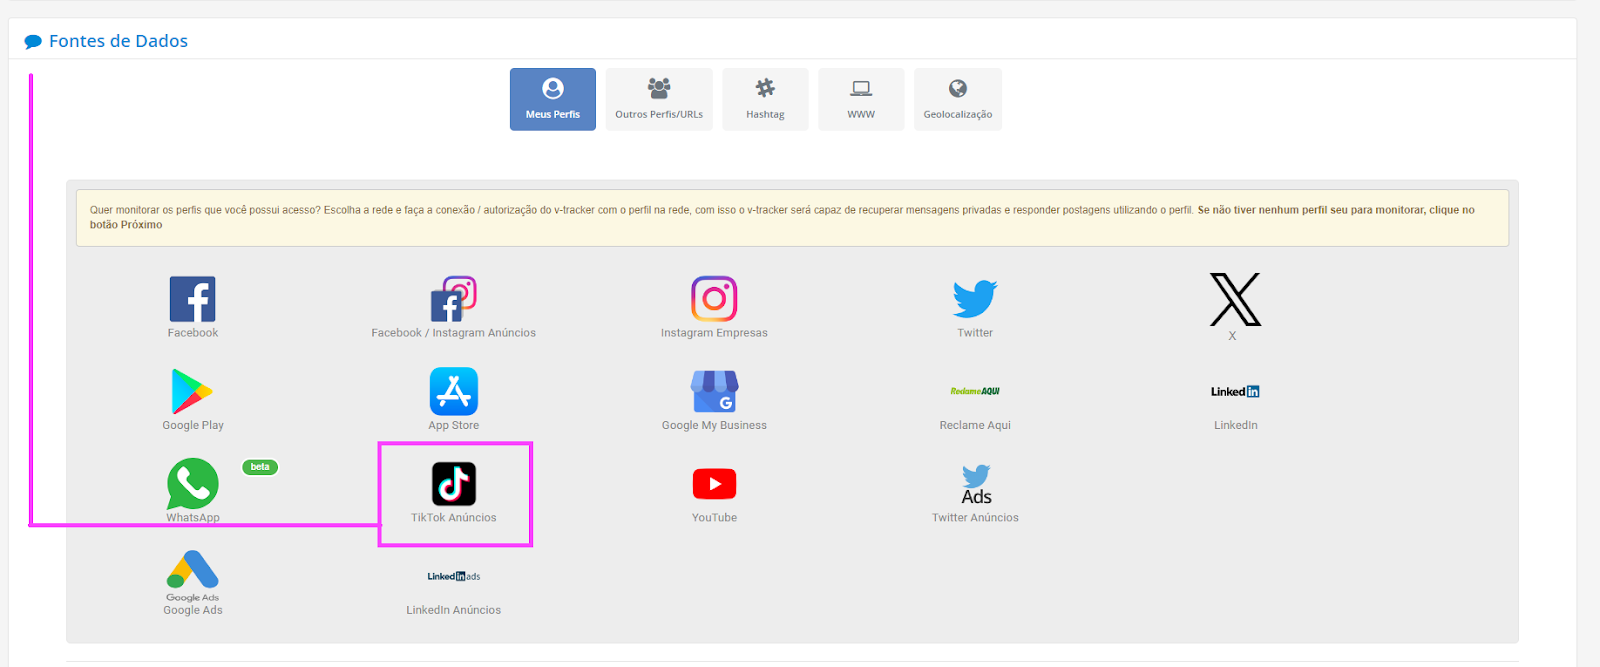This screenshot has height=667, width=1600.
Task: Click the TikTok Anúncios label
Action: 454,518
